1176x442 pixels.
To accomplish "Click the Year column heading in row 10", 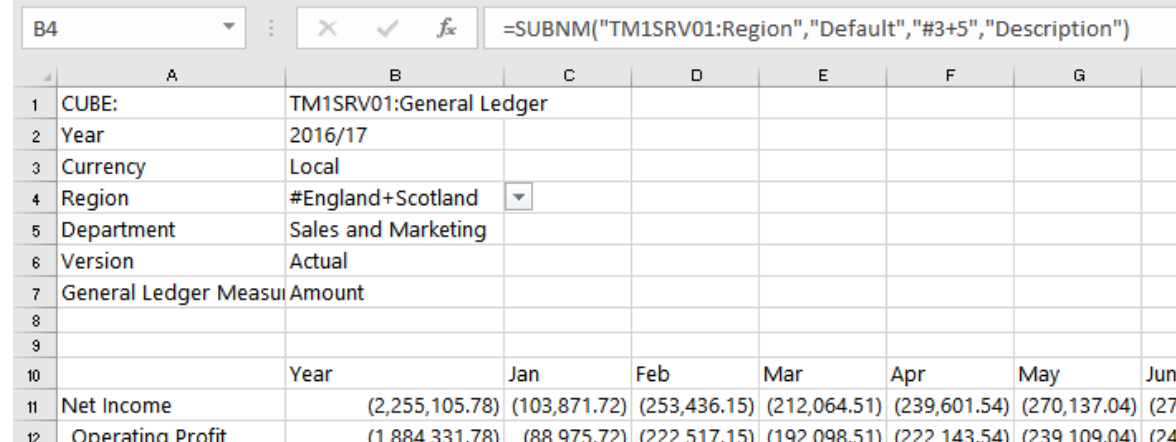I will click(x=394, y=374).
